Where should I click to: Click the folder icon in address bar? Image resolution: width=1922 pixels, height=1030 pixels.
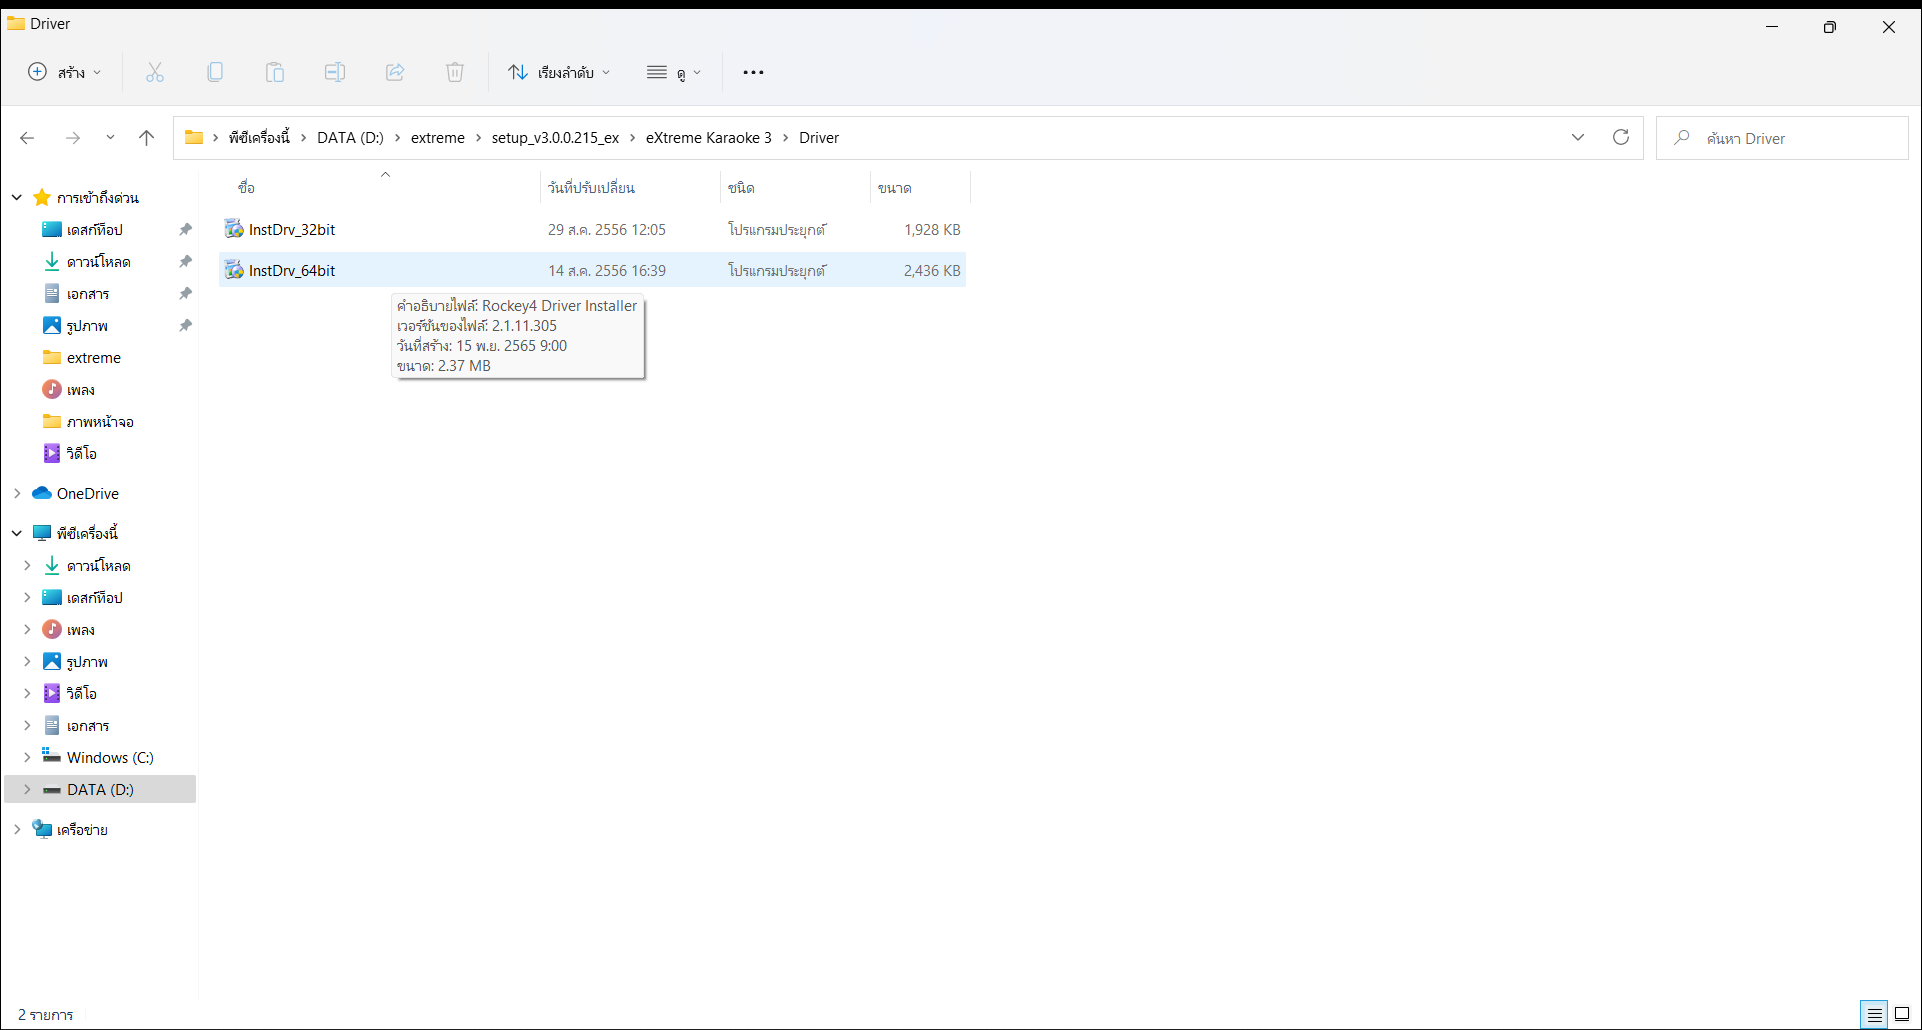tap(194, 137)
